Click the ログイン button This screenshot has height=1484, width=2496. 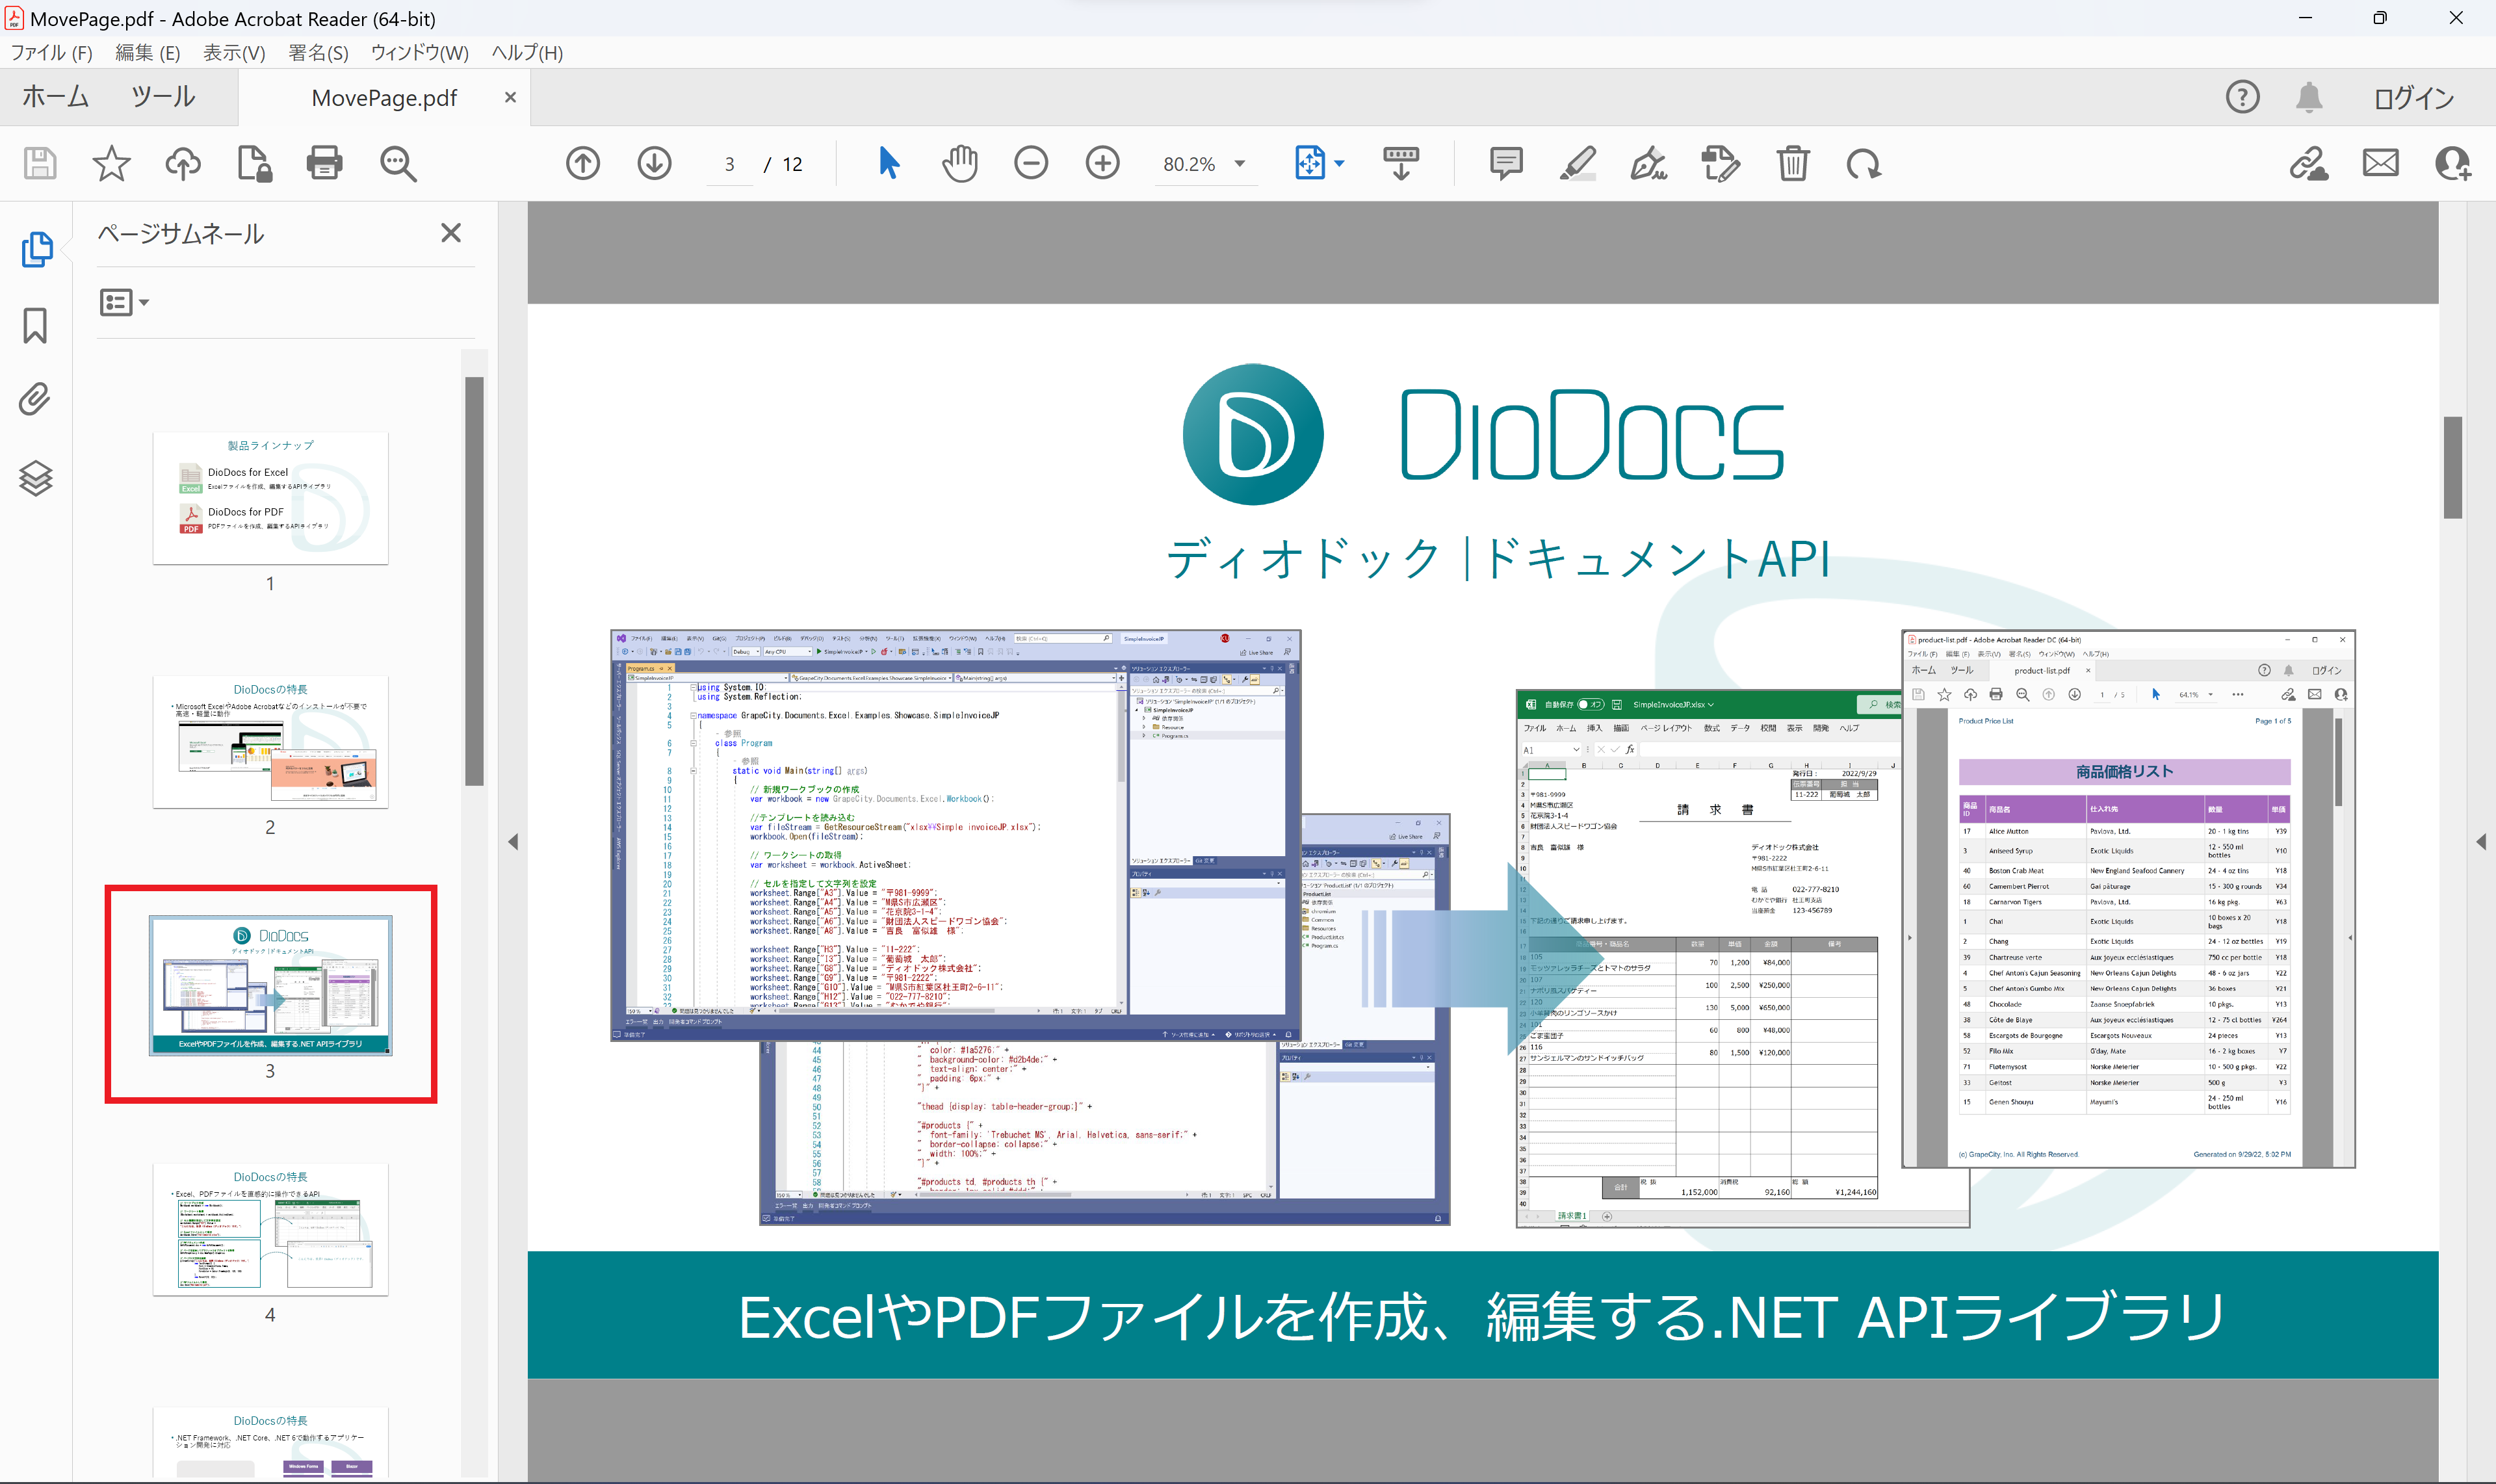[2414, 98]
